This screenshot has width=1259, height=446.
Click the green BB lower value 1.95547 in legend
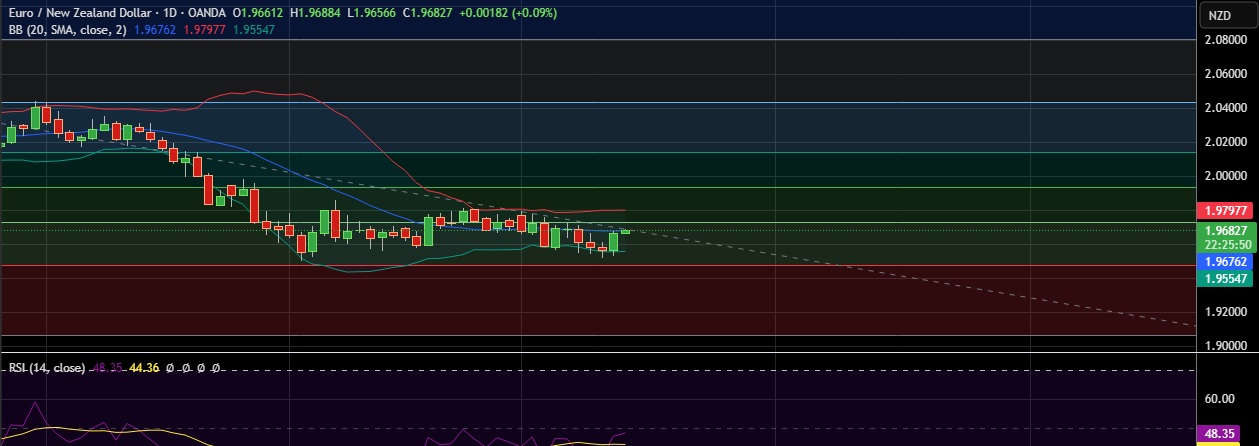pos(254,30)
